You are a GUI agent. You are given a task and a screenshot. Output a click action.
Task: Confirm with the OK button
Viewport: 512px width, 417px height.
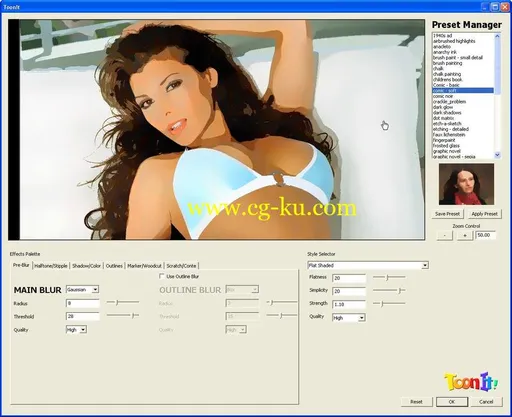point(452,402)
